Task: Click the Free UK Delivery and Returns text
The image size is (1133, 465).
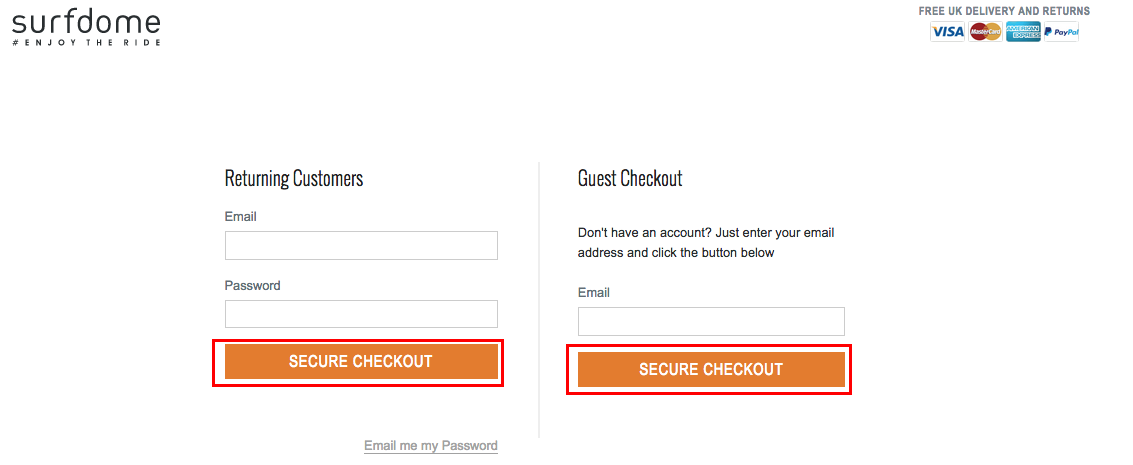Action: (1004, 11)
